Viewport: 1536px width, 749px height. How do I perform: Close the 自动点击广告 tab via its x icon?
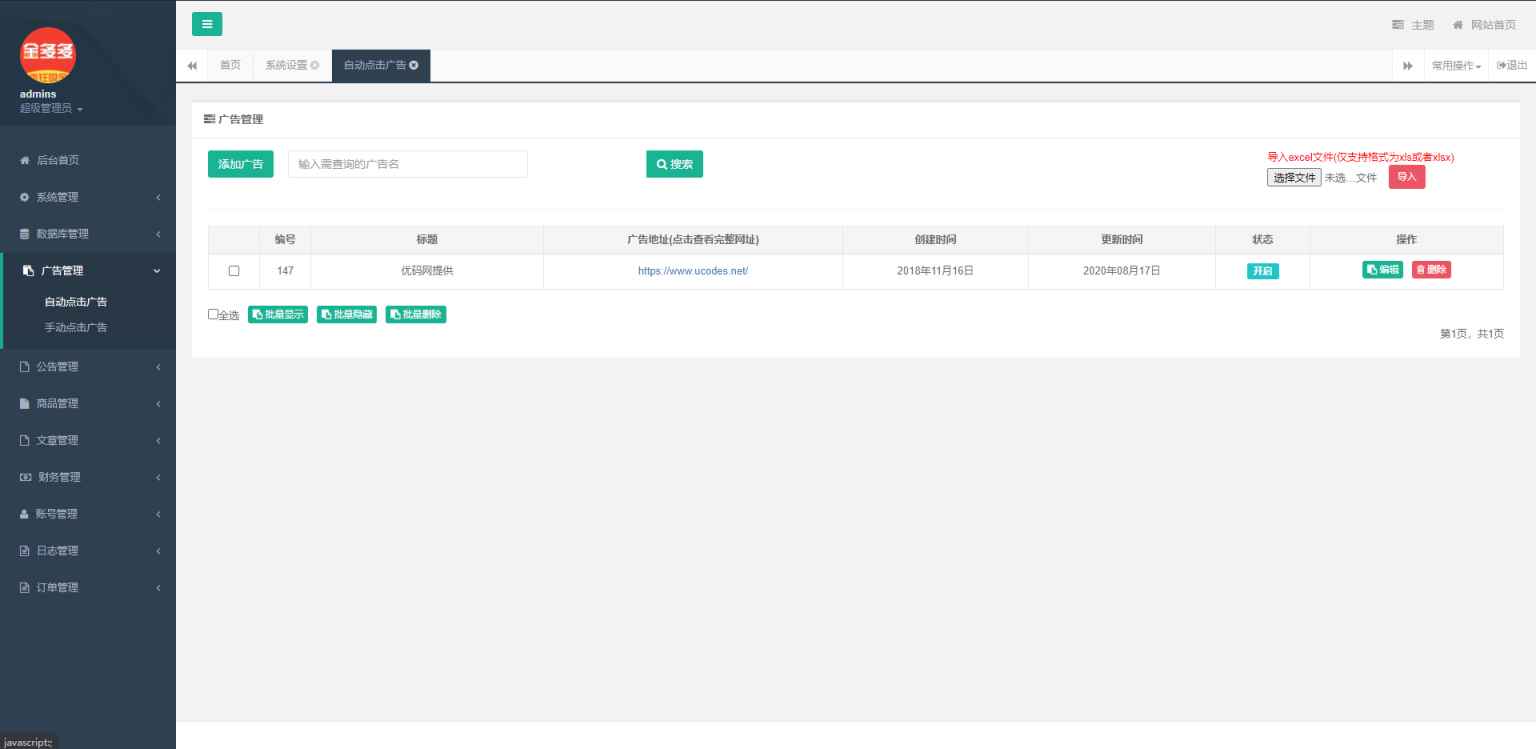(x=414, y=65)
